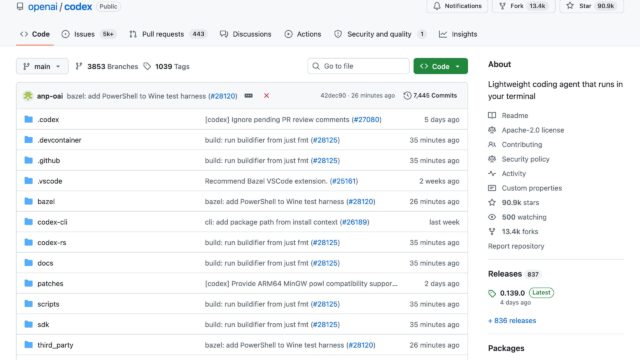640x360 pixels.
Task: Click the scripts folder icon
Action: pos(29,304)
